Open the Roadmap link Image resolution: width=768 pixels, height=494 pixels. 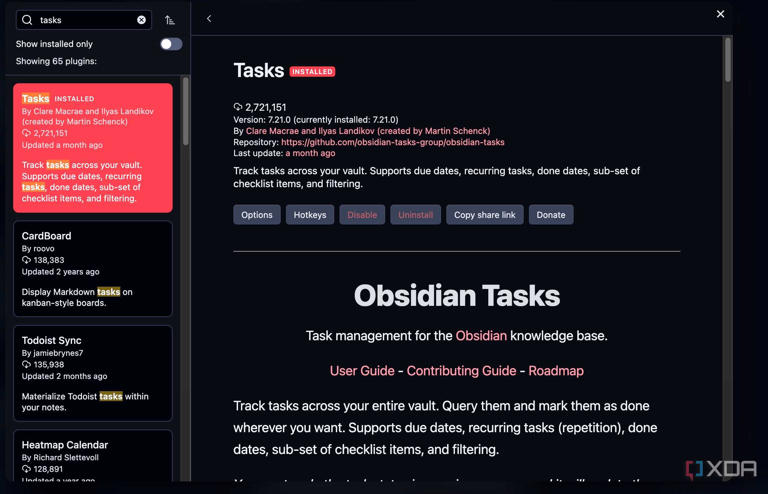[x=556, y=371]
